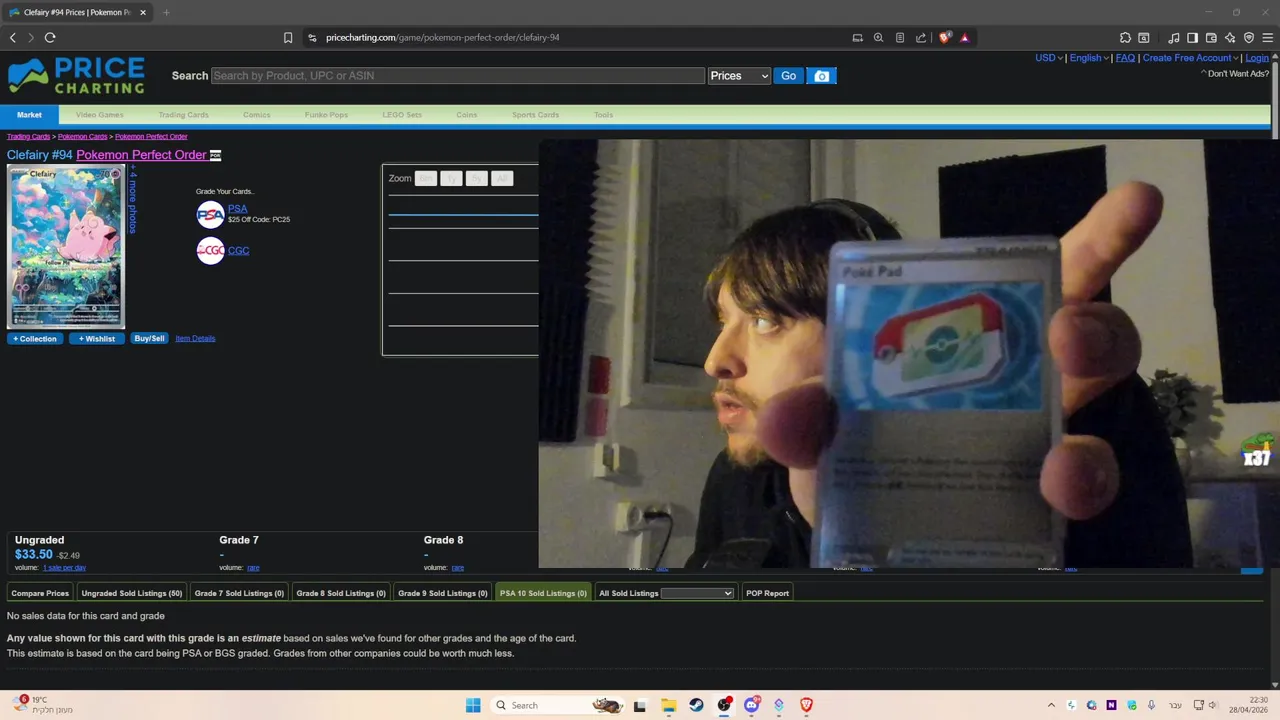The width and height of the screenshot is (1280, 720).
Task: Open the Item Details link
Action: tap(195, 339)
